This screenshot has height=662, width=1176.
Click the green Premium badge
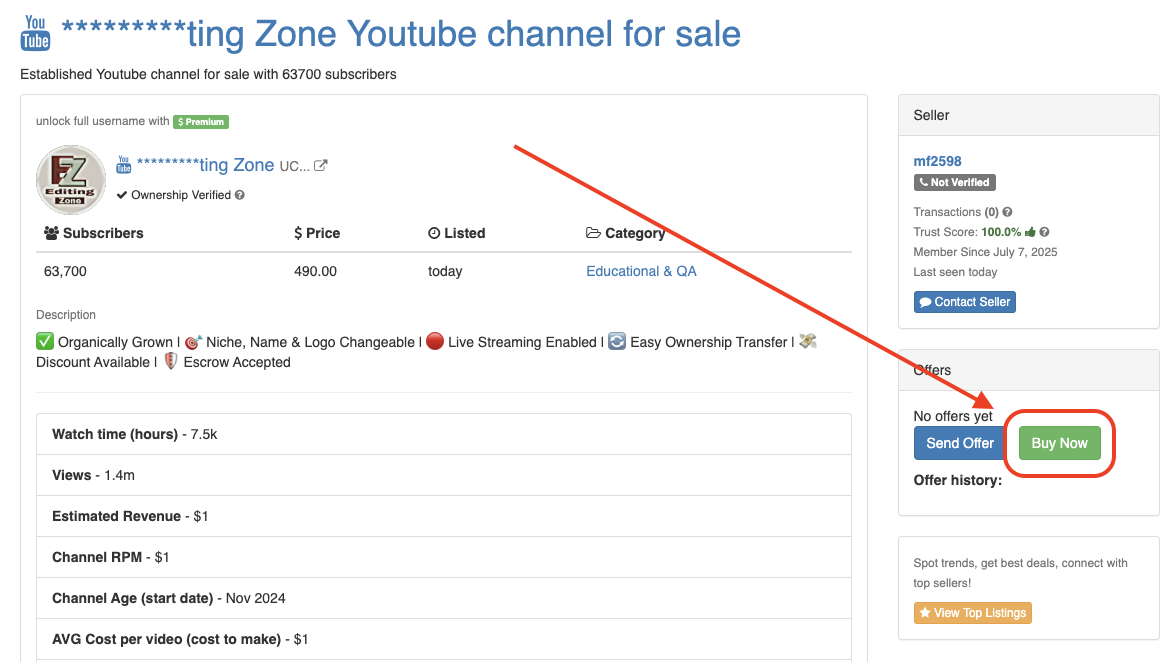[x=201, y=121]
